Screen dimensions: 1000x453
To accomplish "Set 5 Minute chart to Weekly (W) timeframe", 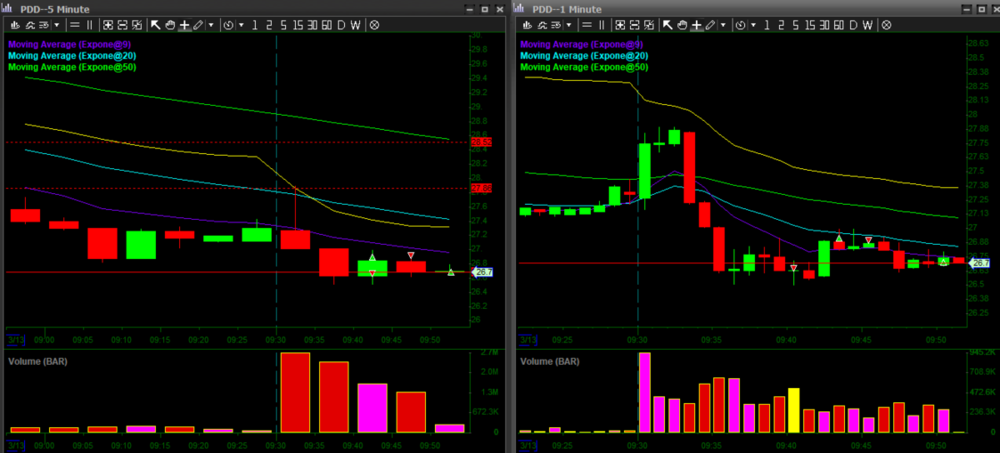I will tap(355, 23).
